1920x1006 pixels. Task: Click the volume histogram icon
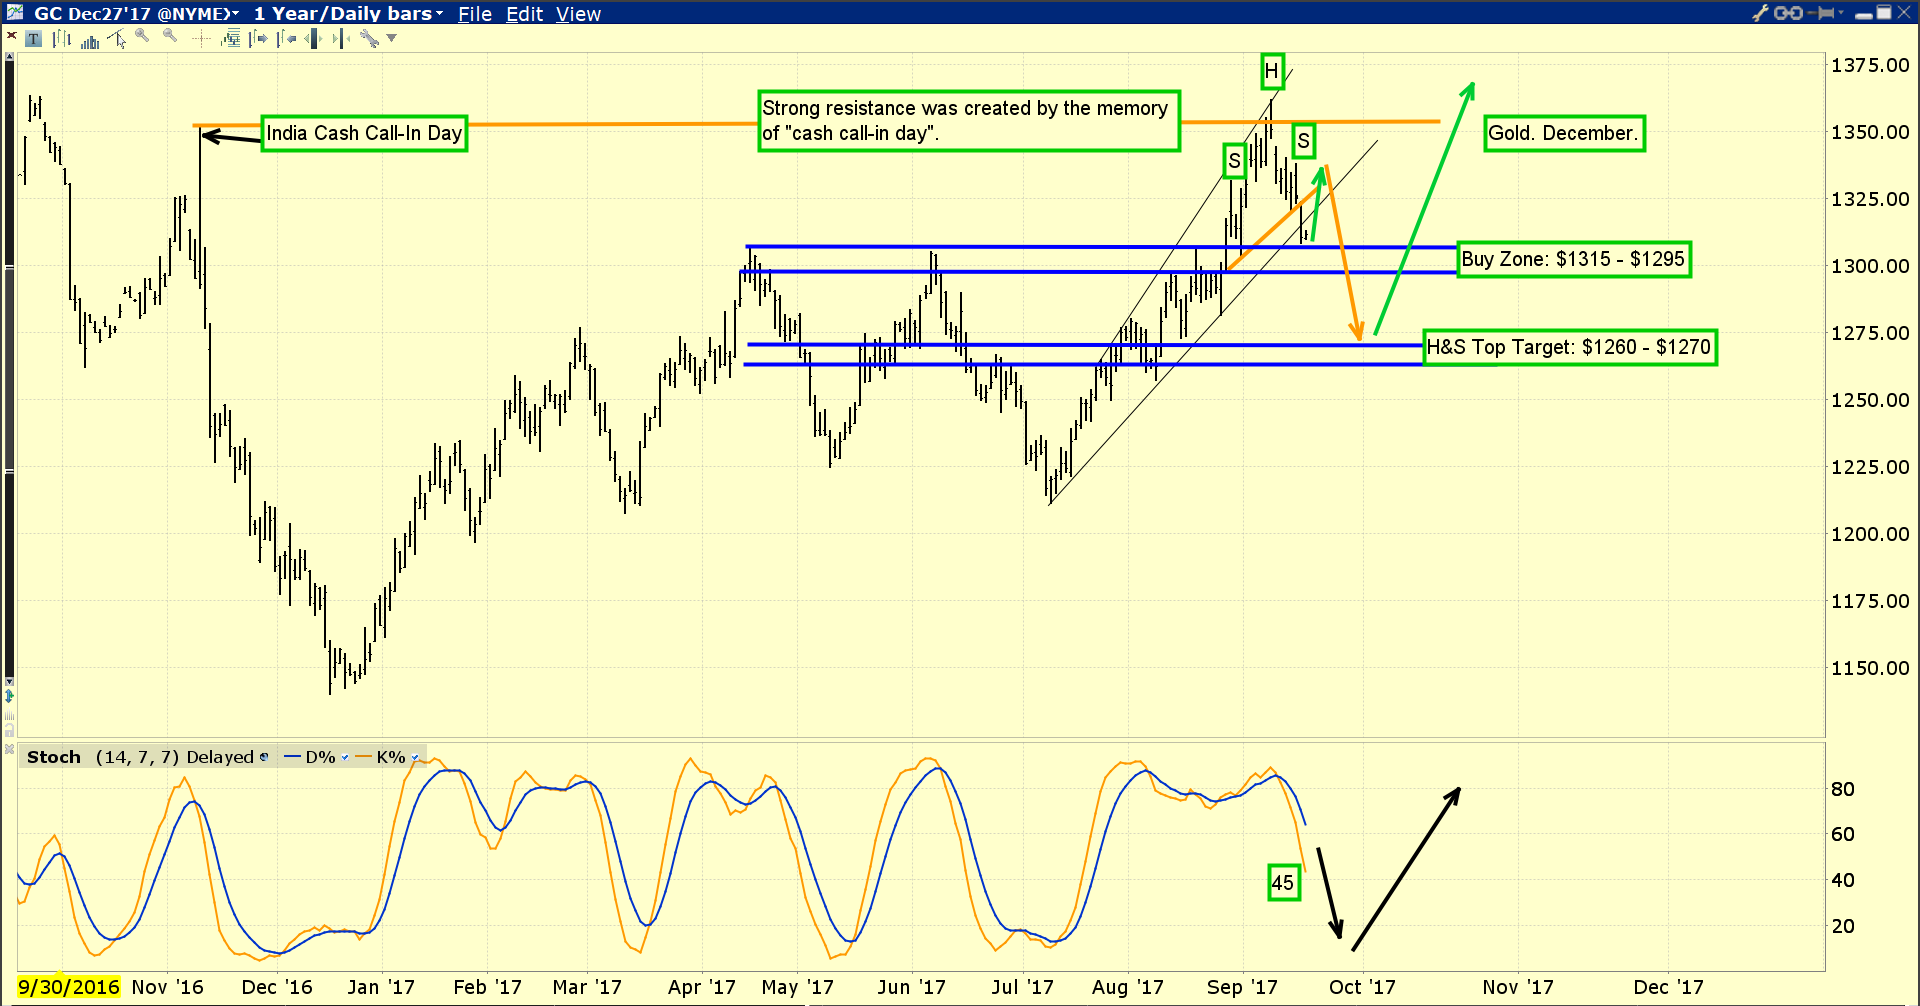click(x=90, y=42)
